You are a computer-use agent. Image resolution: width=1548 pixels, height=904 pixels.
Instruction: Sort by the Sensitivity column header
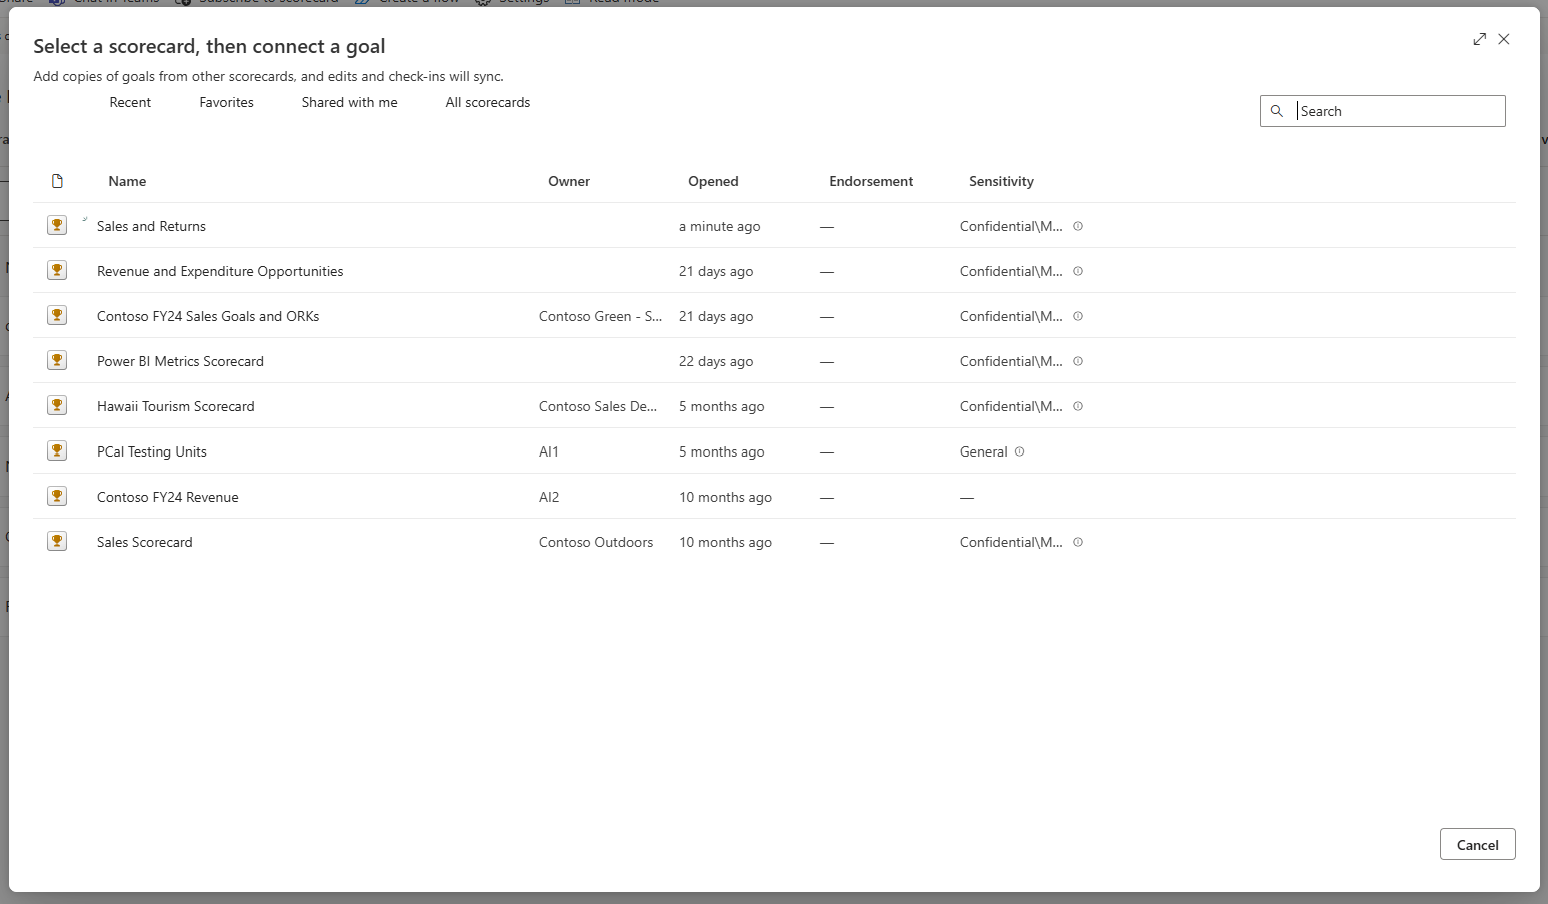click(1001, 181)
